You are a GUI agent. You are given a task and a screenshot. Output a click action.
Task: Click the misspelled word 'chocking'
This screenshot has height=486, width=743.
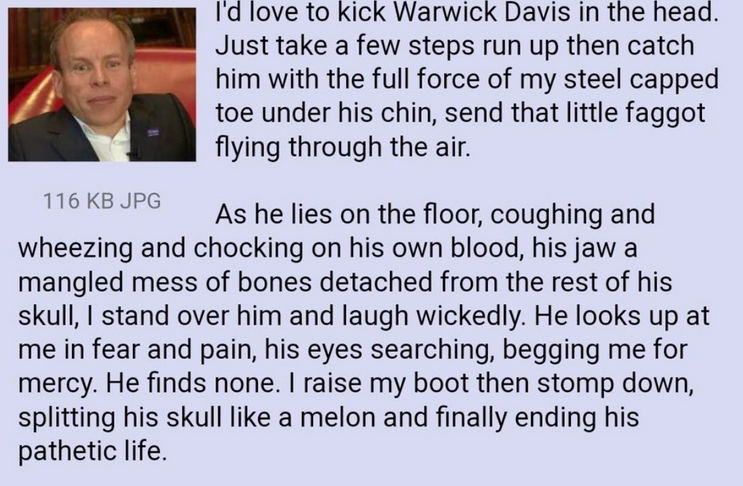pyautogui.click(x=248, y=249)
